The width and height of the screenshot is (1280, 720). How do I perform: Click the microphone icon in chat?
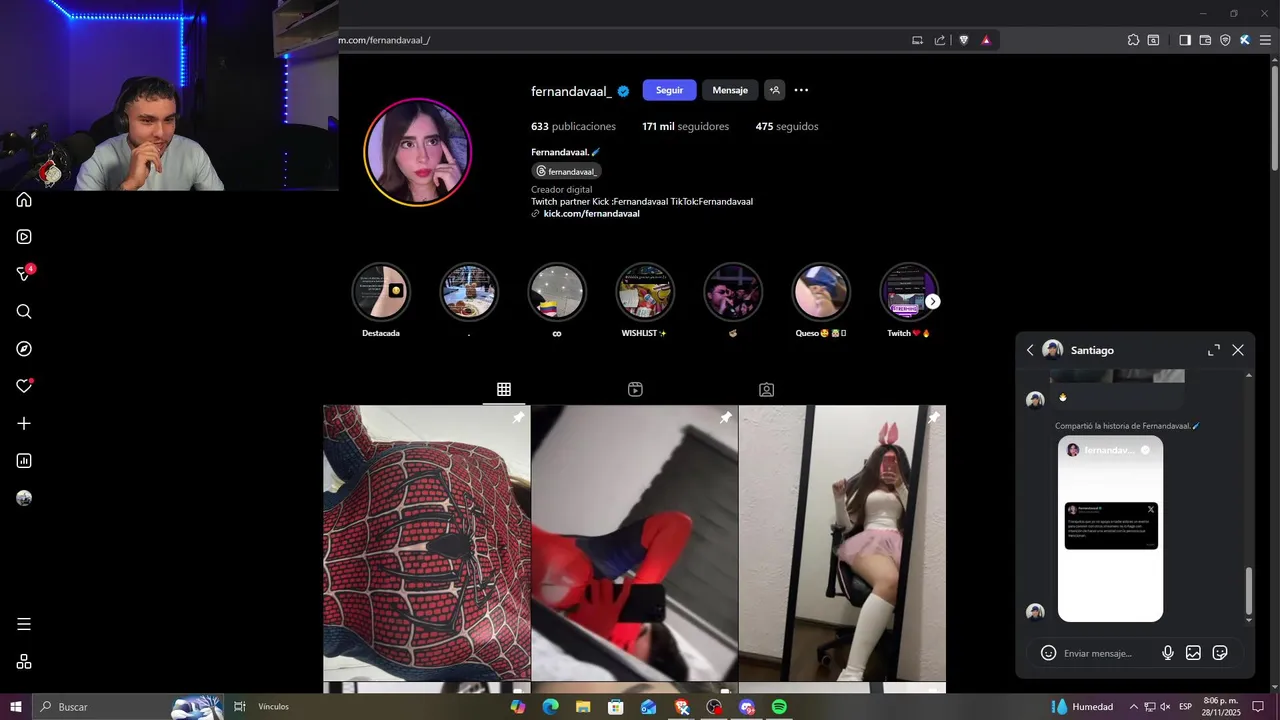pyautogui.click(x=1167, y=653)
